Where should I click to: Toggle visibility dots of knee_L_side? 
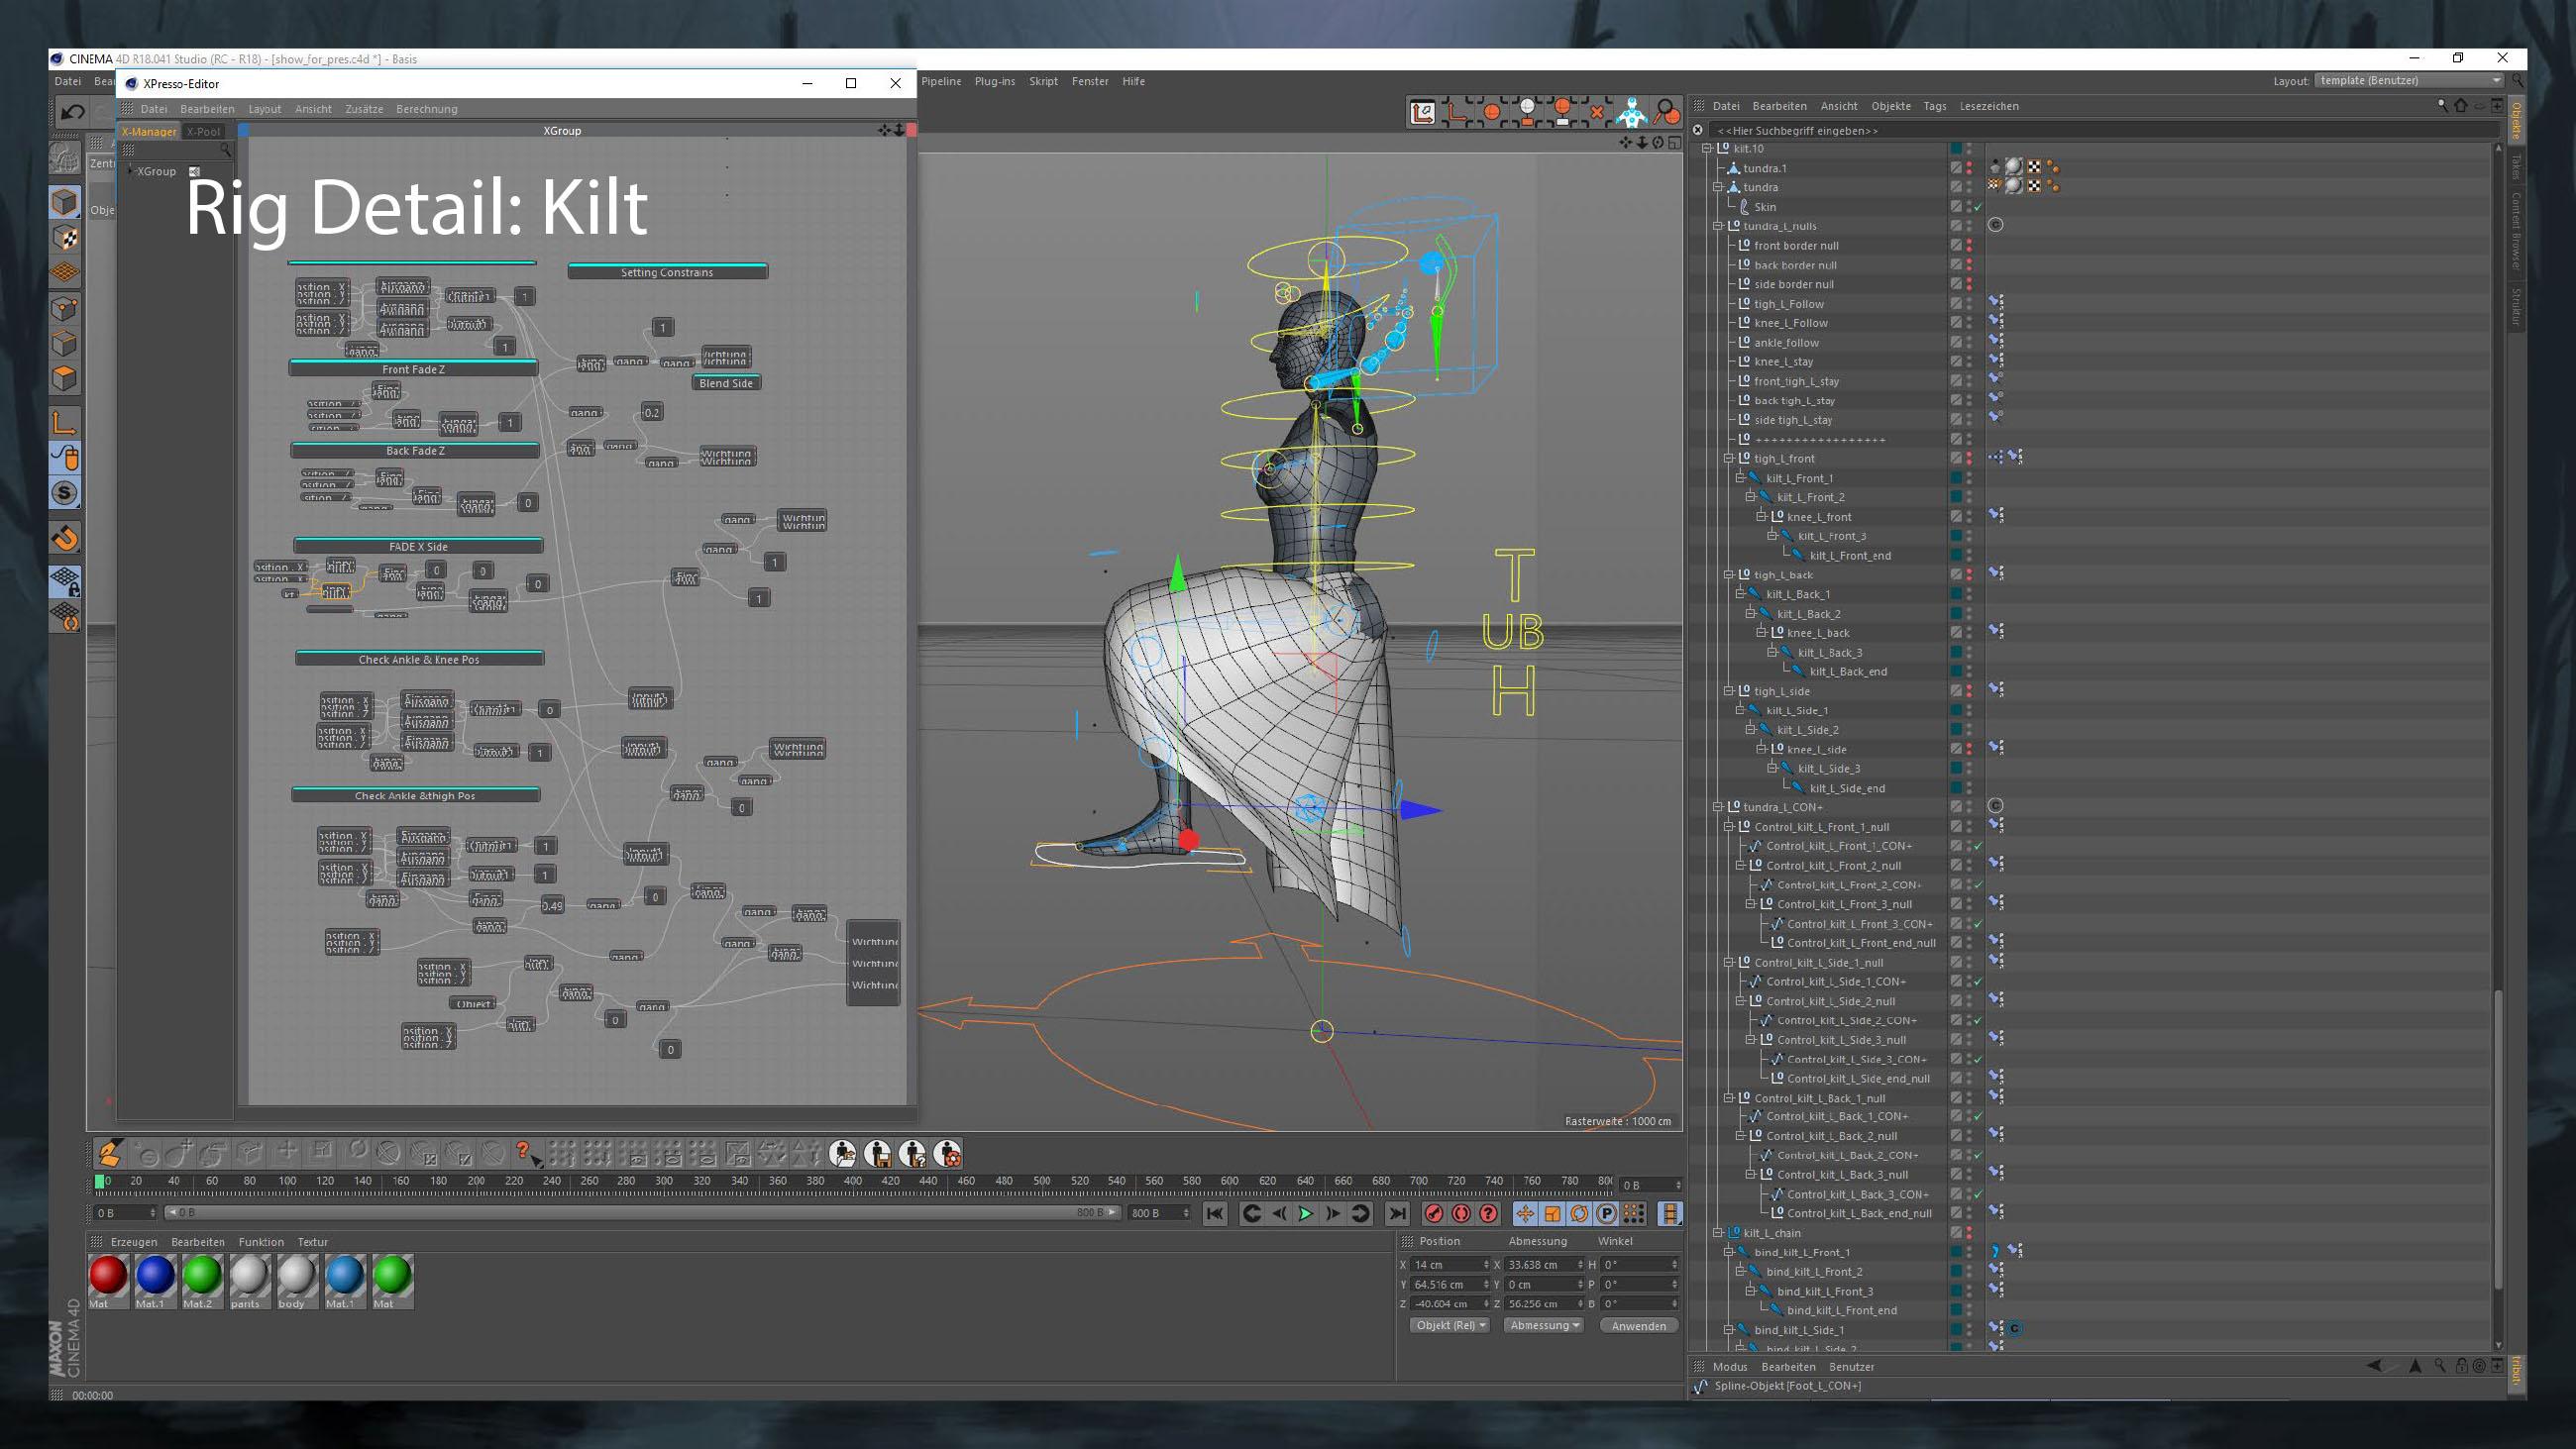coord(1969,749)
